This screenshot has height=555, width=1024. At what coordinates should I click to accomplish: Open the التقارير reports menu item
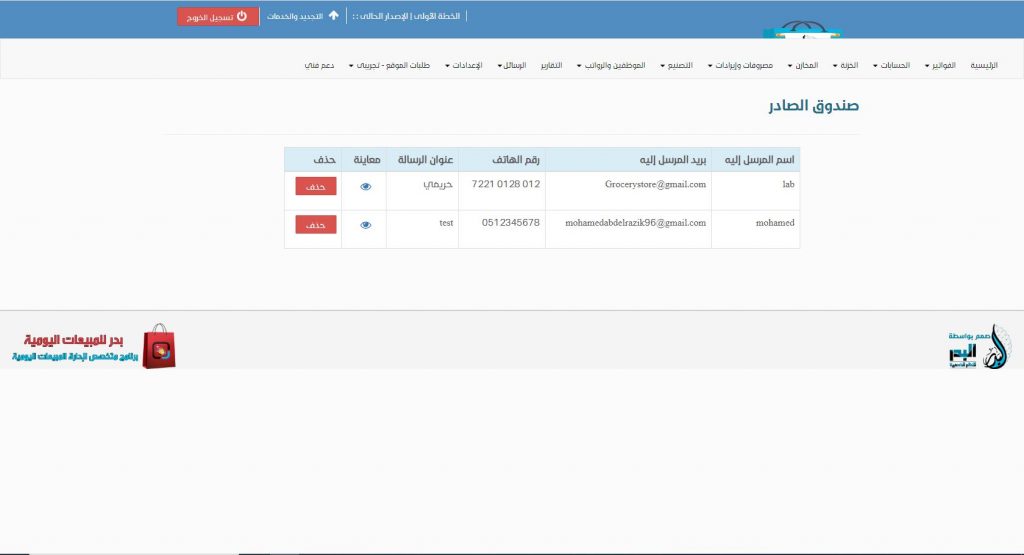pyautogui.click(x=551, y=65)
